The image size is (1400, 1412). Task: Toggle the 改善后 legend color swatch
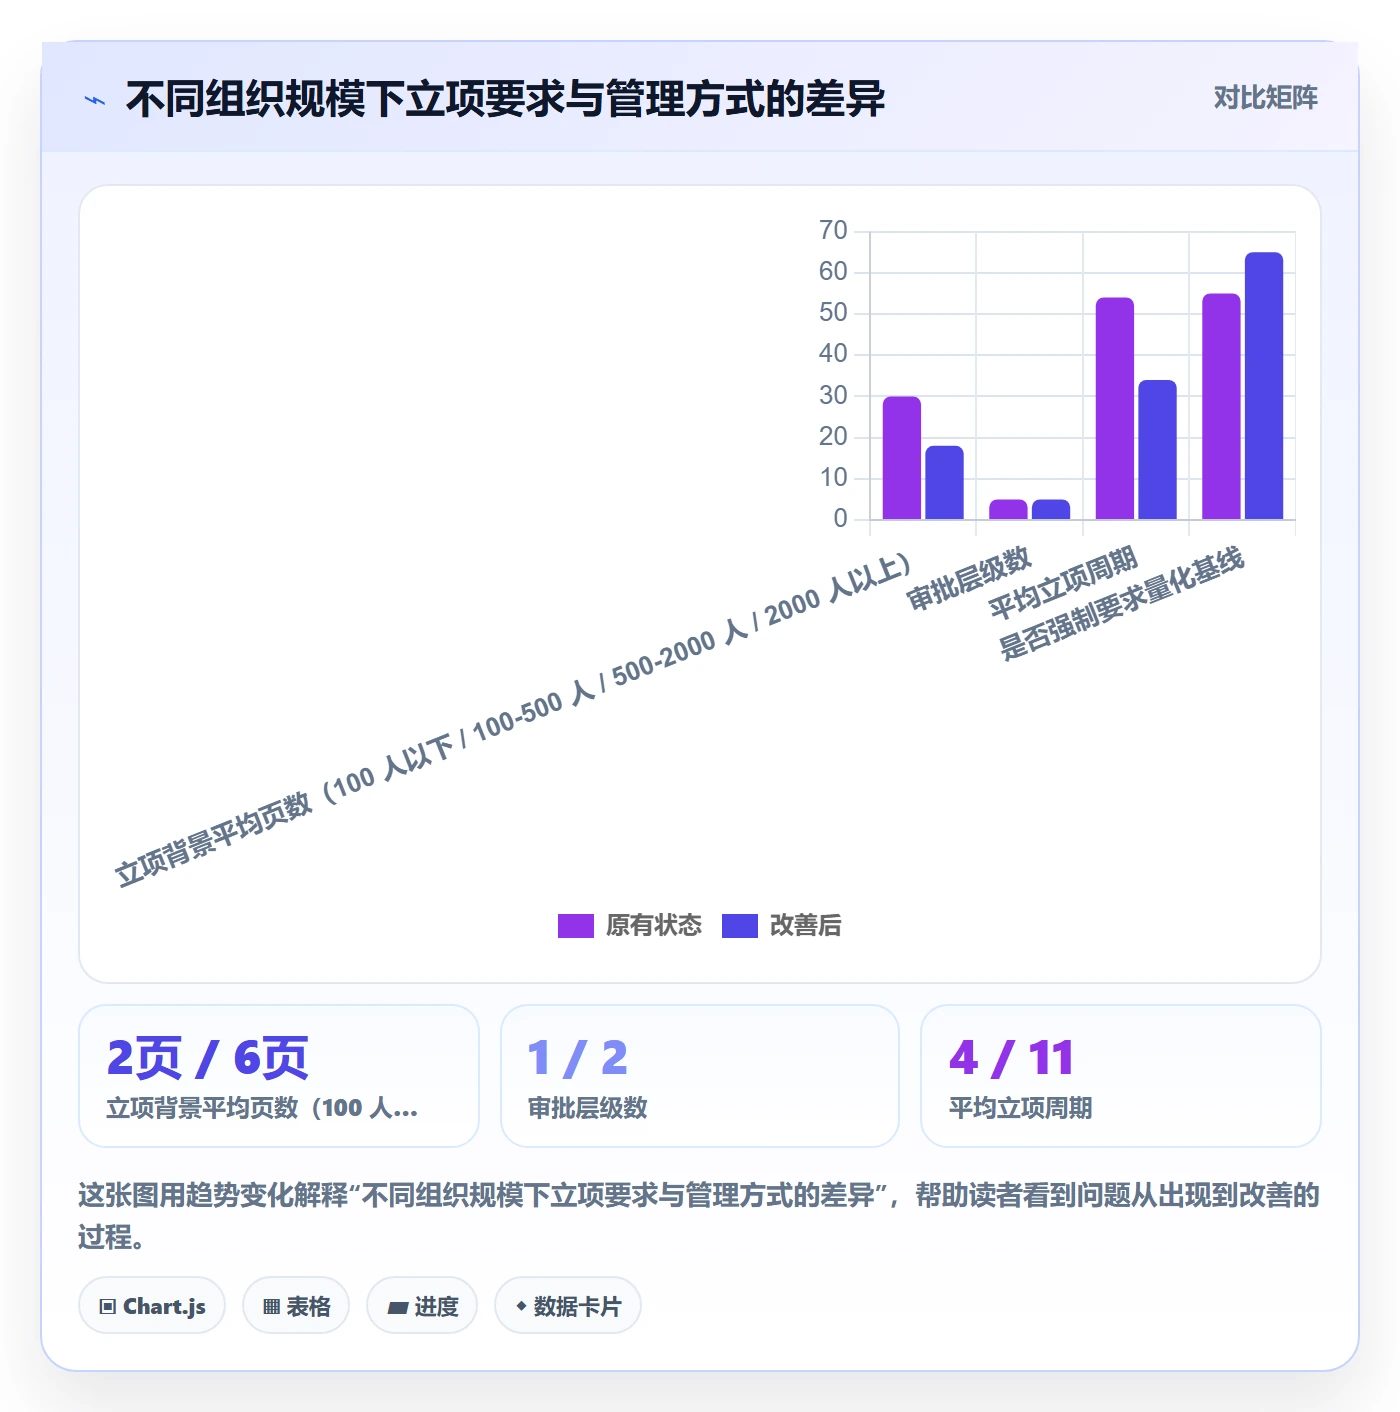(740, 926)
